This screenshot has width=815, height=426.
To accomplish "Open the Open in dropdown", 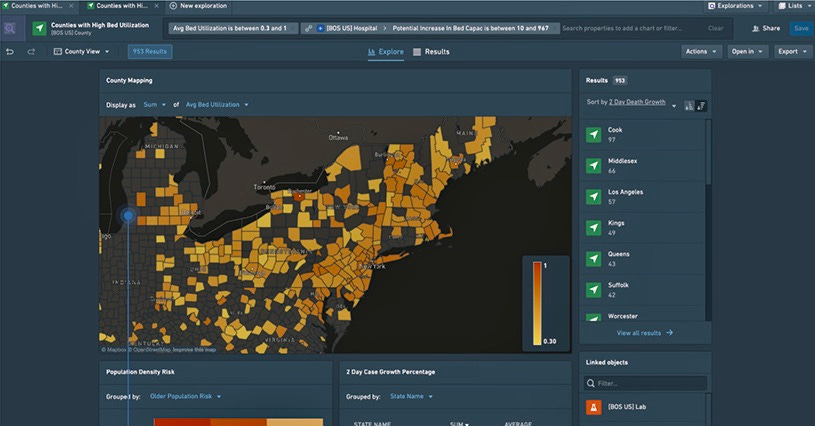I will pyautogui.click(x=747, y=51).
